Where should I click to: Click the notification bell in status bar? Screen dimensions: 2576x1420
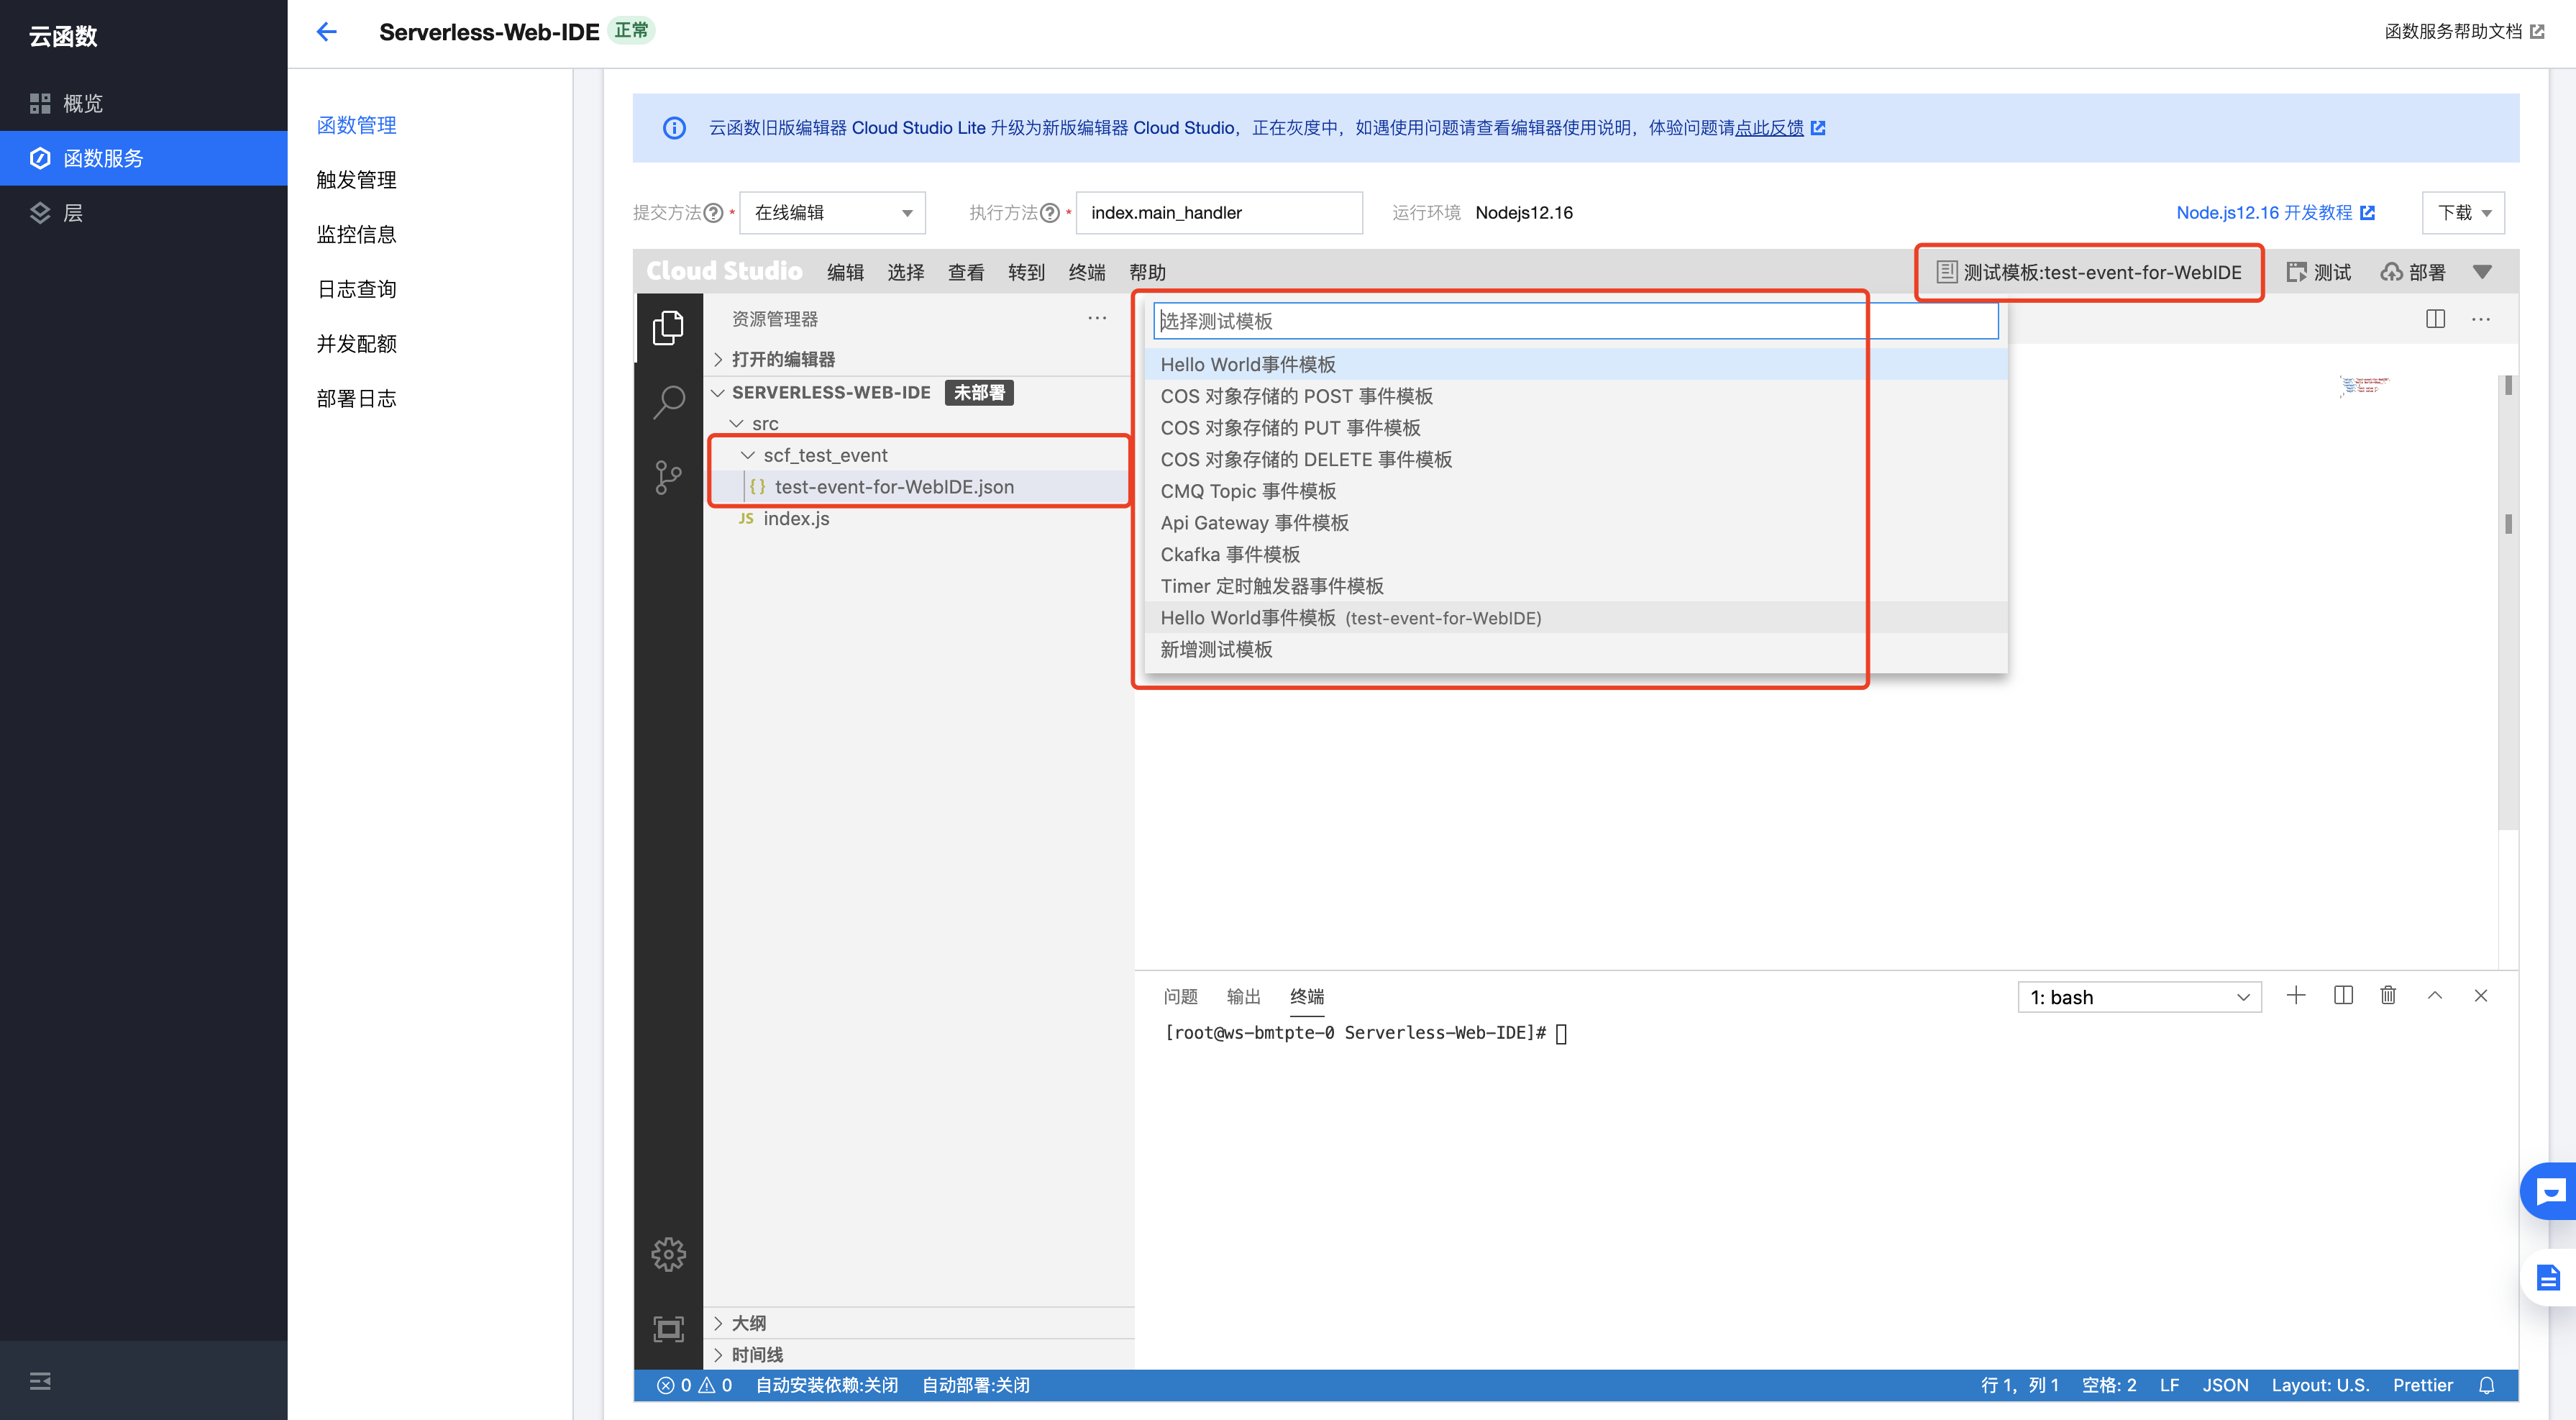pyautogui.click(x=2486, y=1385)
